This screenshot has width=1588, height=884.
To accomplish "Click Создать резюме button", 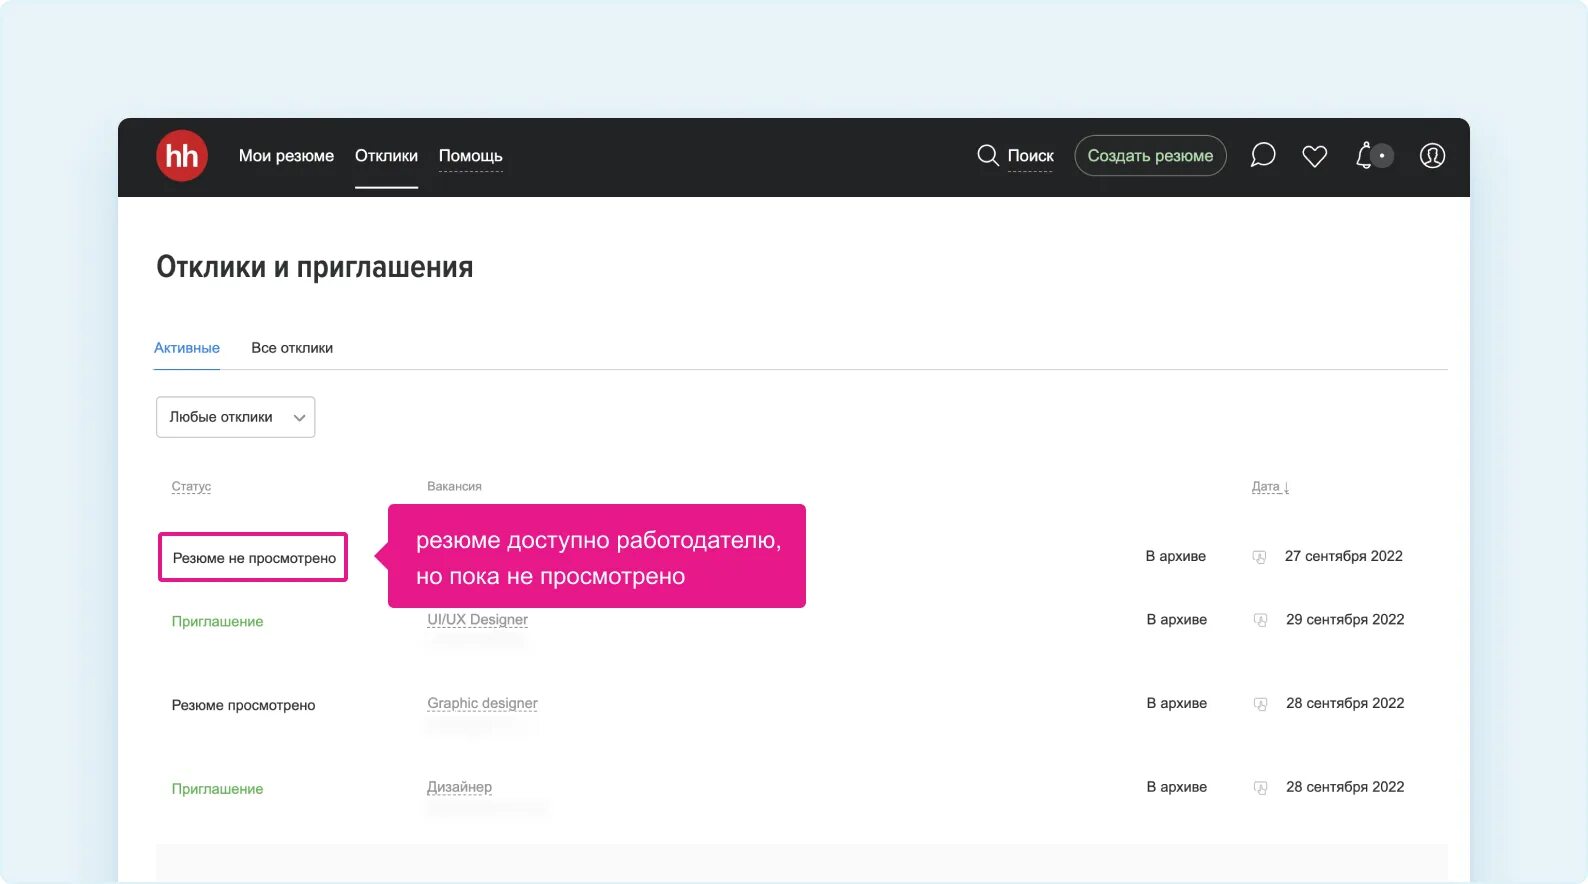I will pyautogui.click(x=1150, y=156).
